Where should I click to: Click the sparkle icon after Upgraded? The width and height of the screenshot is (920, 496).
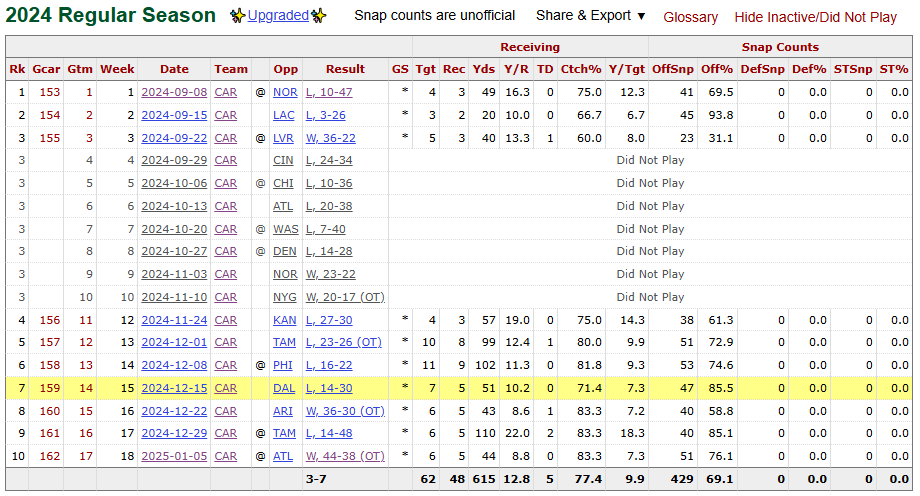tap(319, 16)
